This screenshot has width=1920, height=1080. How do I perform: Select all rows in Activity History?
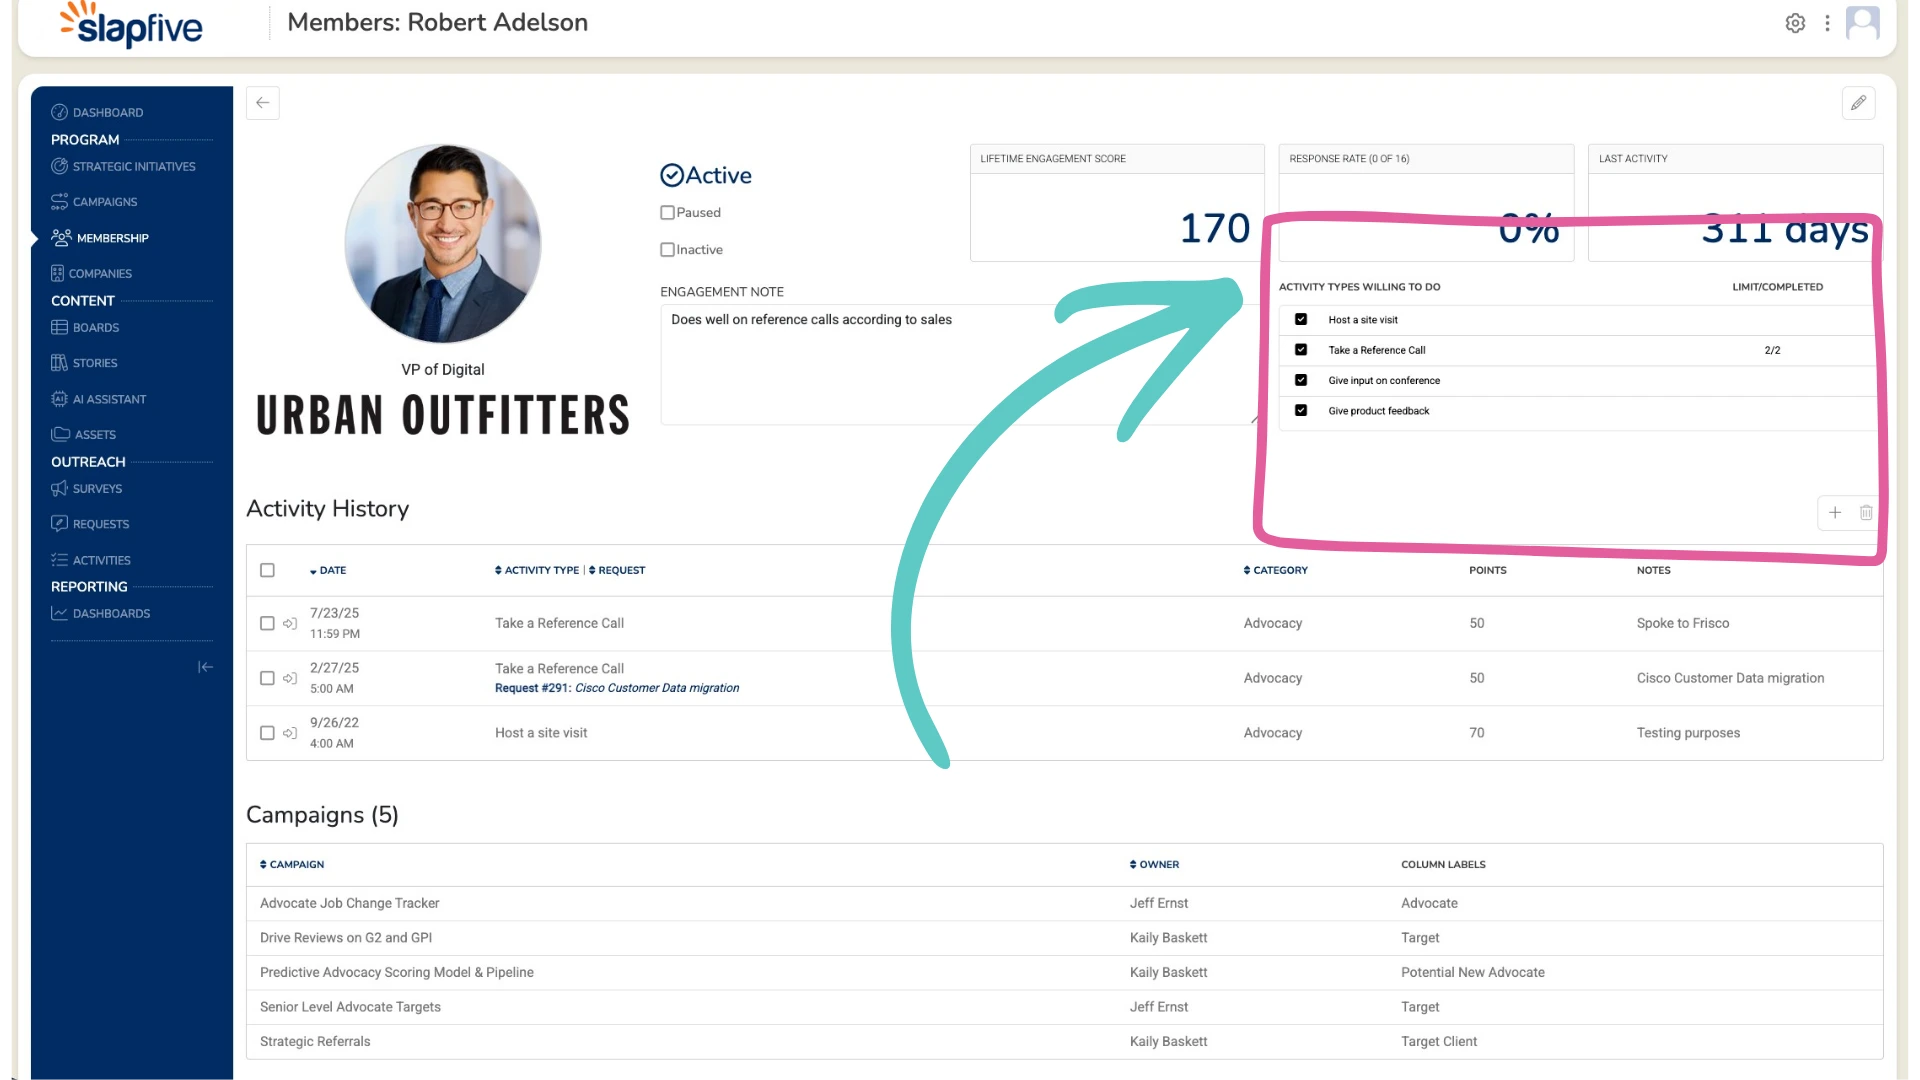pyautogui.click(x=267, y=570)
